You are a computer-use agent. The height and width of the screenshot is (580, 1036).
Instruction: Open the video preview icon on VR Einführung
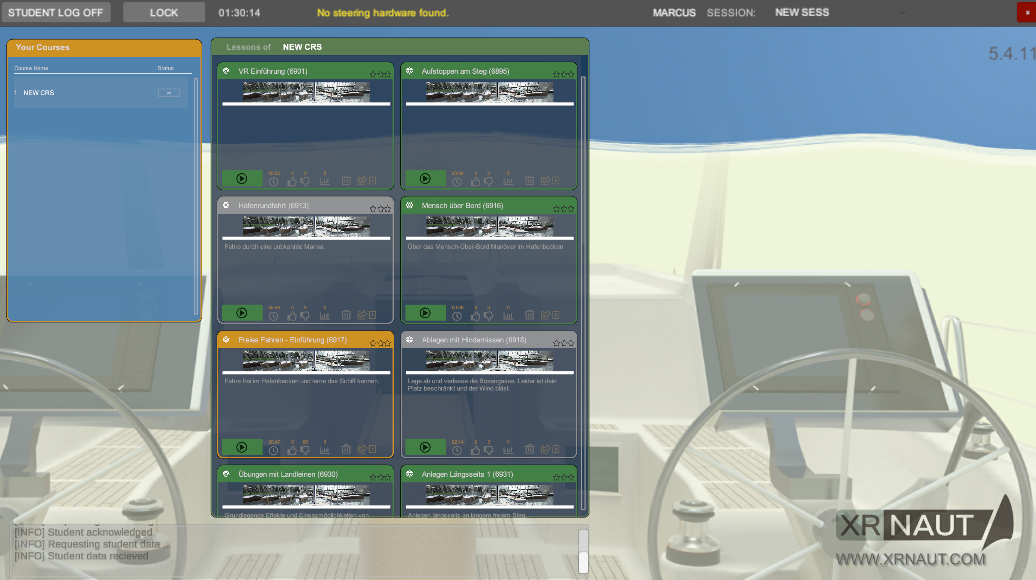click(375, 179)
